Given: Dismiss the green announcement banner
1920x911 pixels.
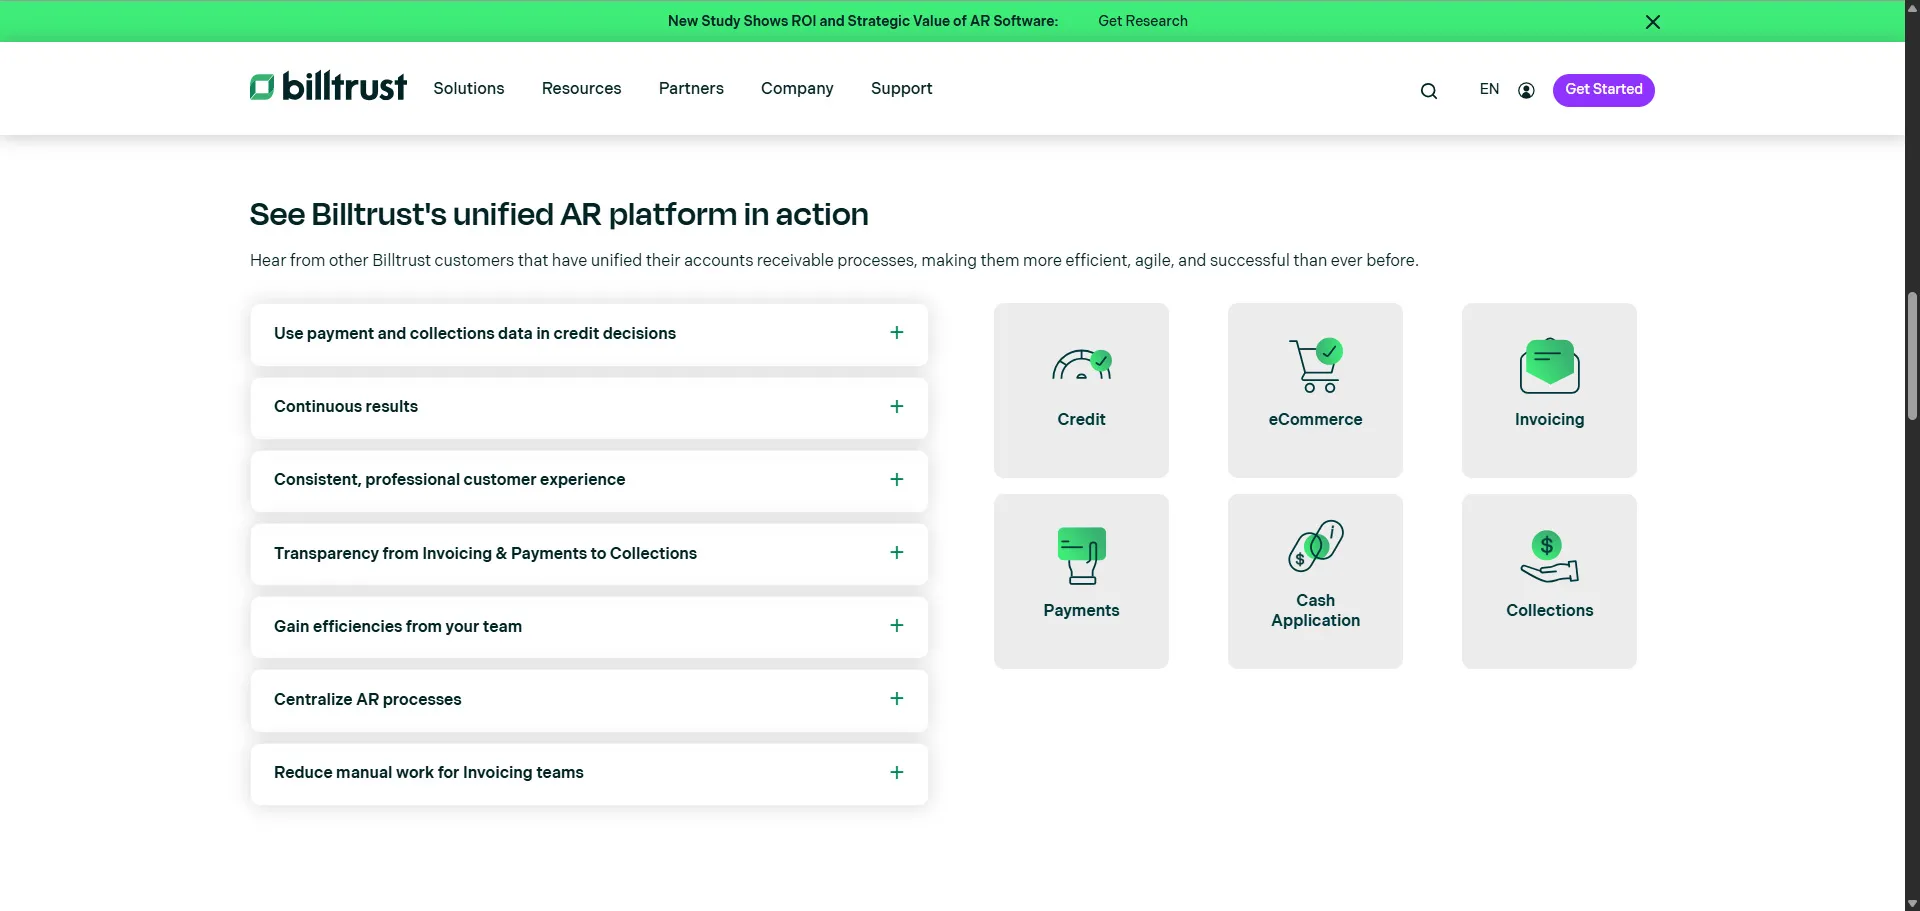Looking at the screenshot, I should click(x=1653, y=22).
